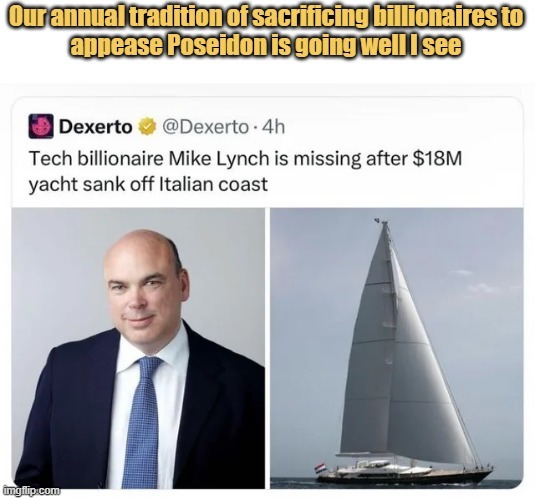Open the left photo of man in suit

coord(138,348)
